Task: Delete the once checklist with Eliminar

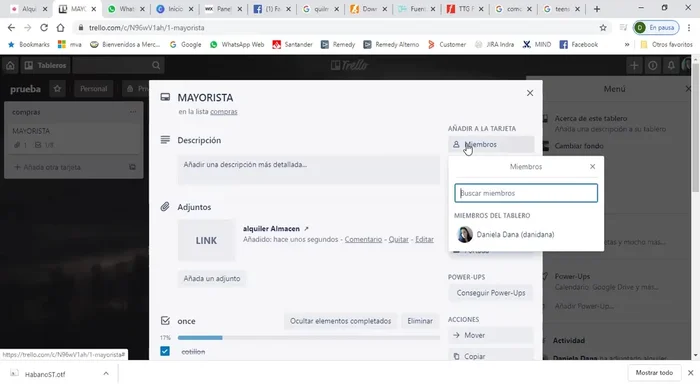Action: click(x=420, y=321)
